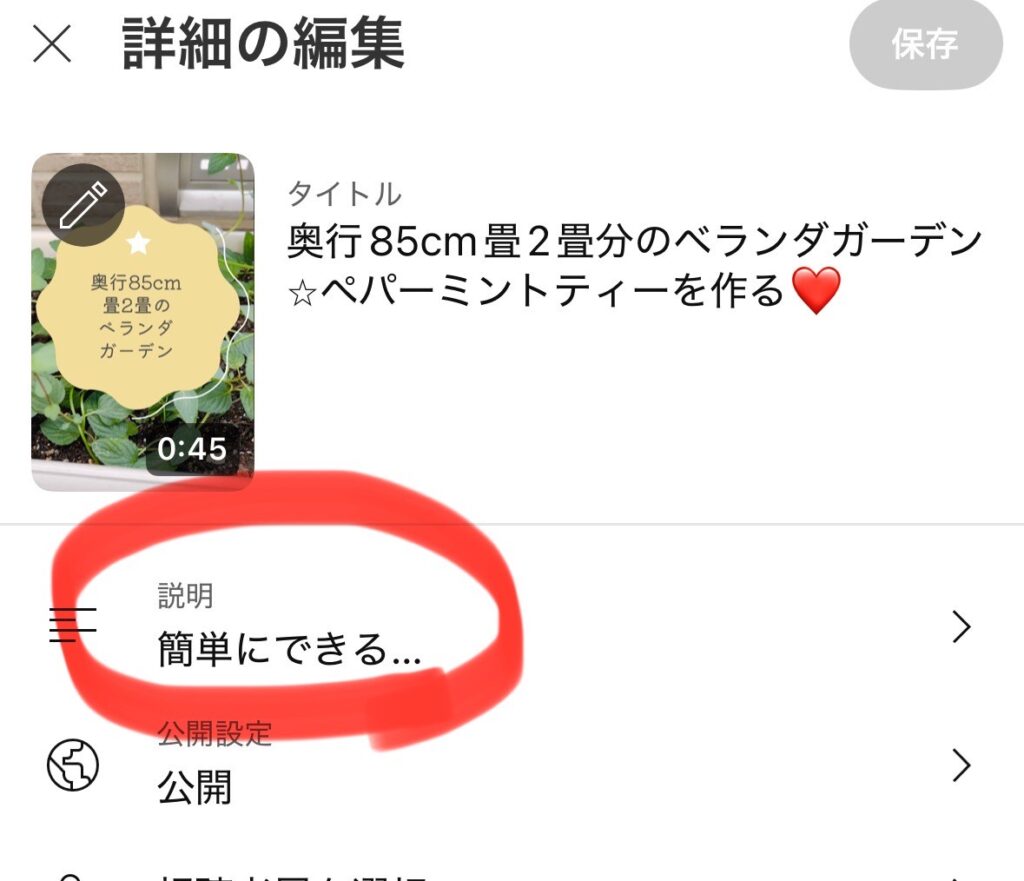Select the 説明 label

coord(185,596)
